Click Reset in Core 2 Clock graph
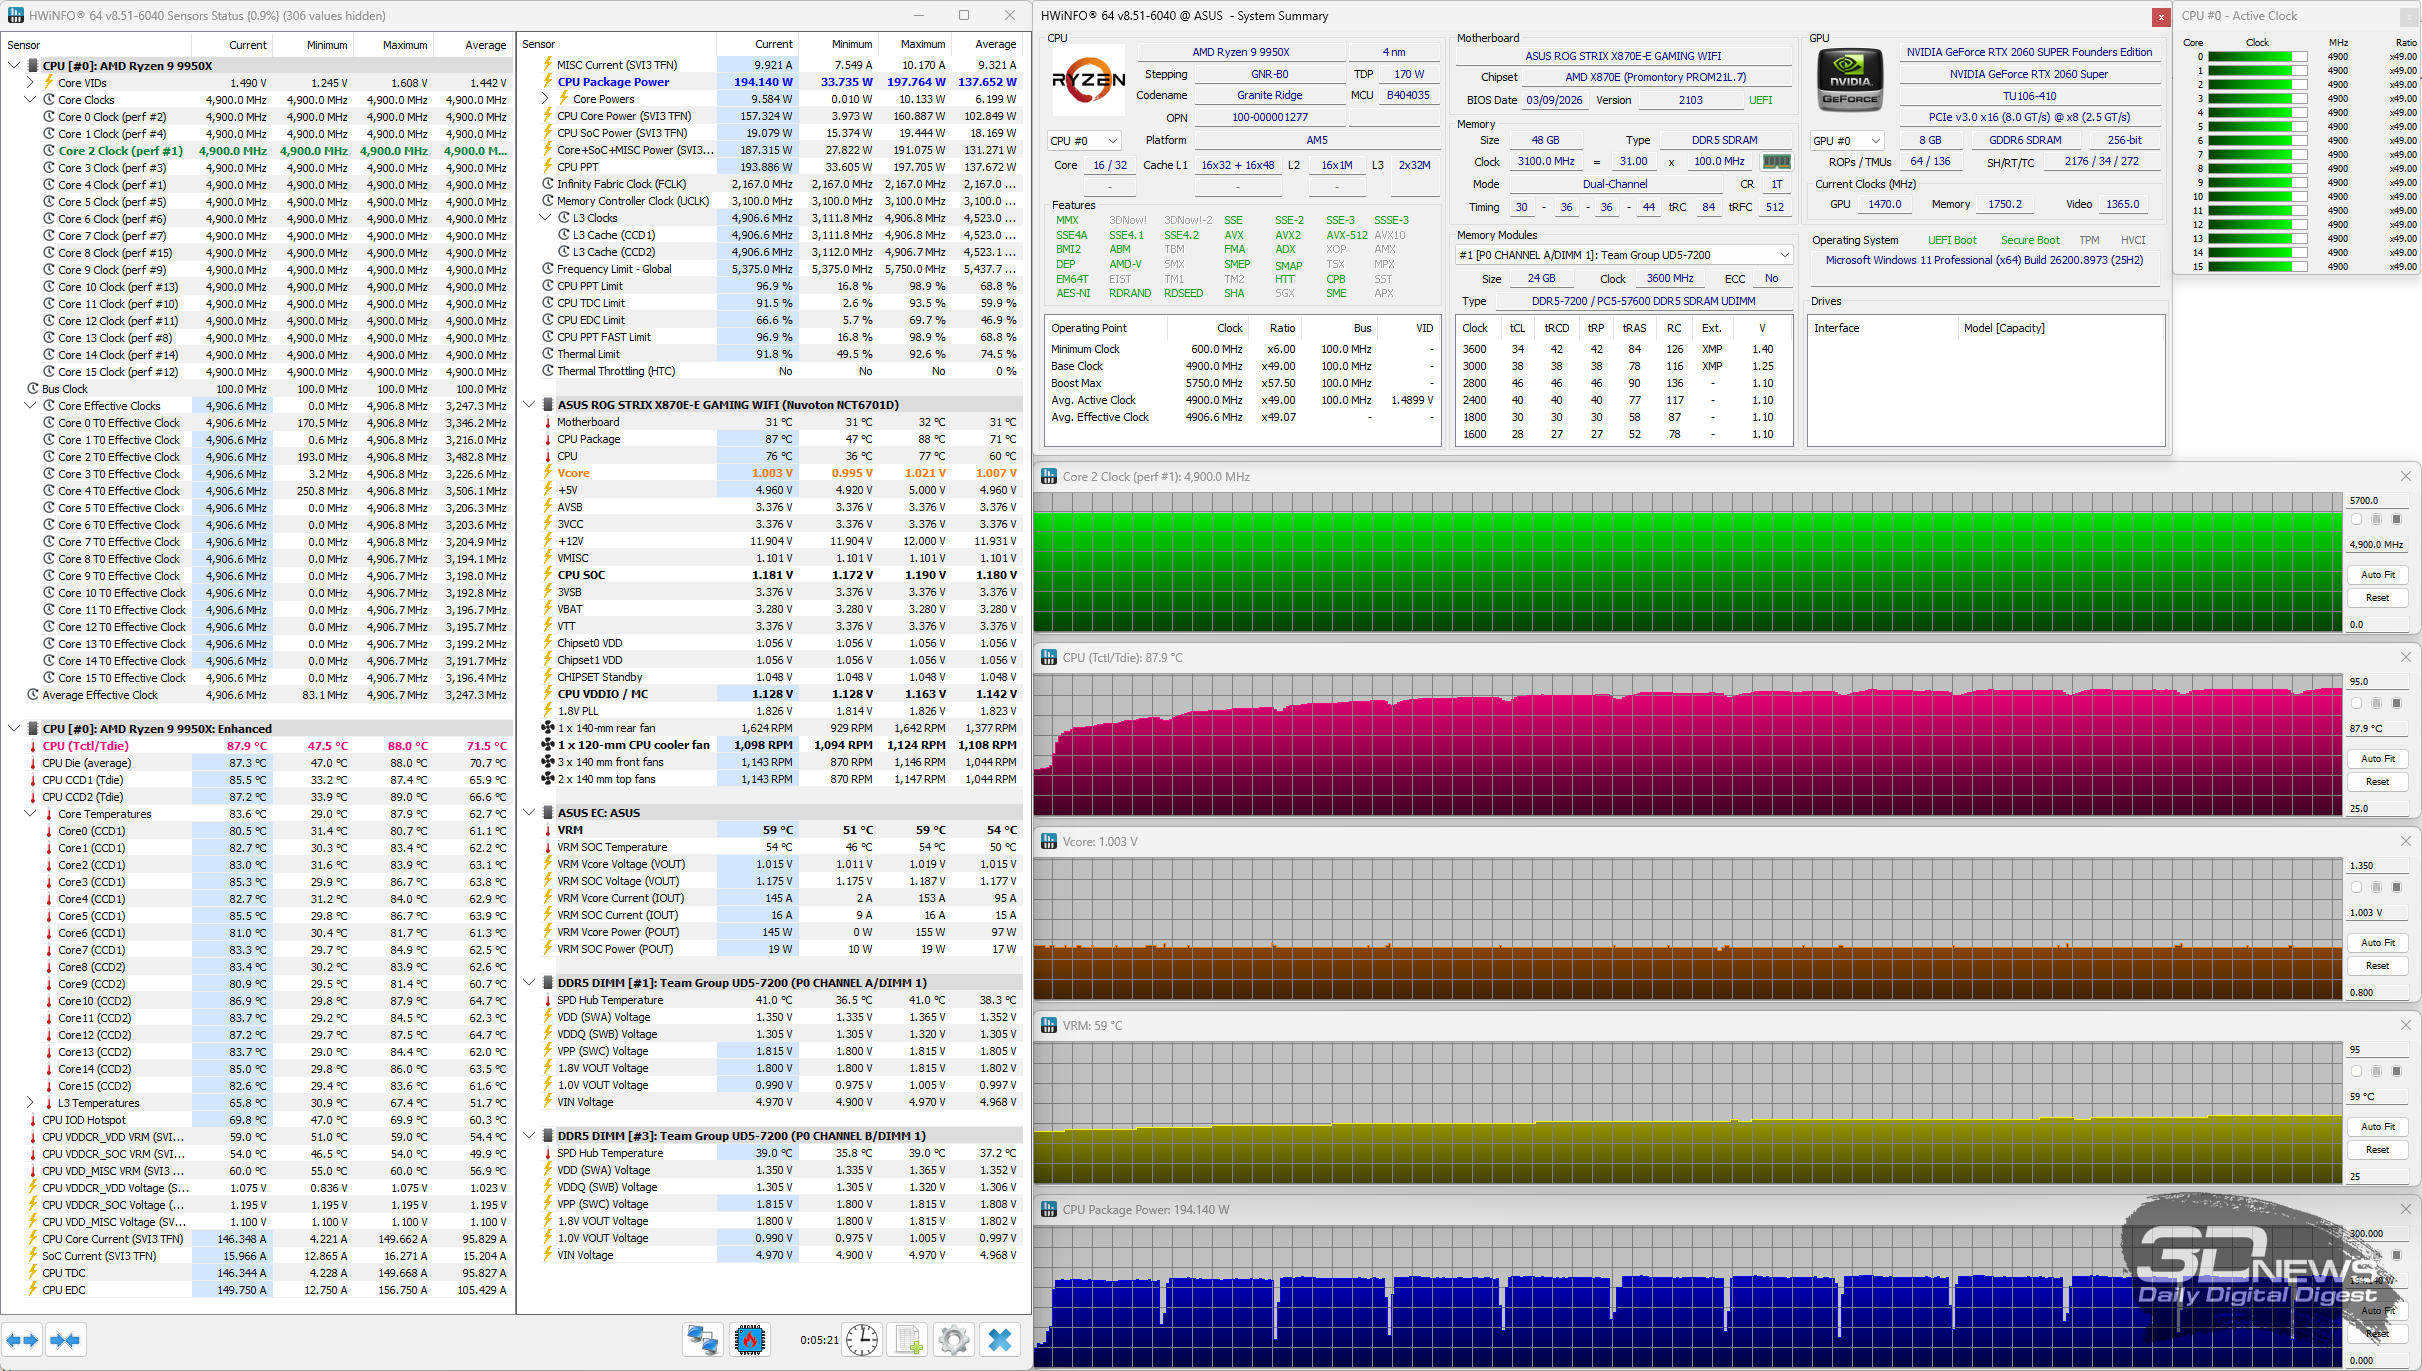 coord(2378,598)
